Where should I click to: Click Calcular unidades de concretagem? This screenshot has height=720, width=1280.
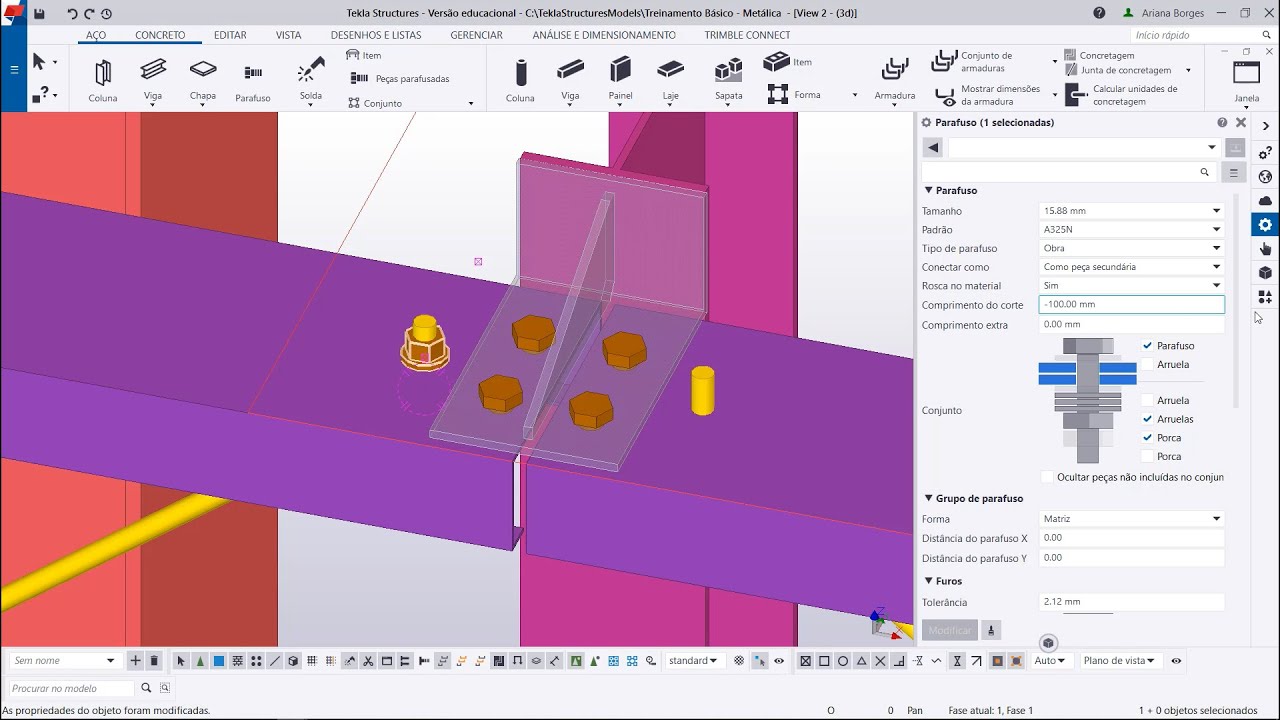pos(1123,95)
